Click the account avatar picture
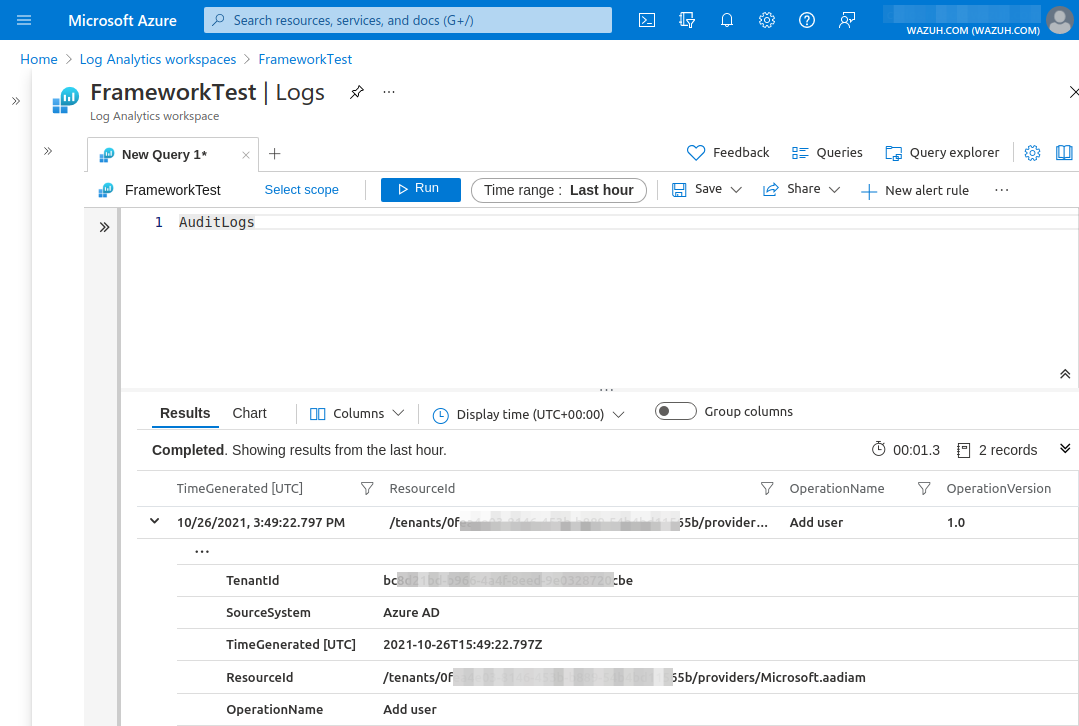This screenshot has height=726, width=1079. point(1060,20)
